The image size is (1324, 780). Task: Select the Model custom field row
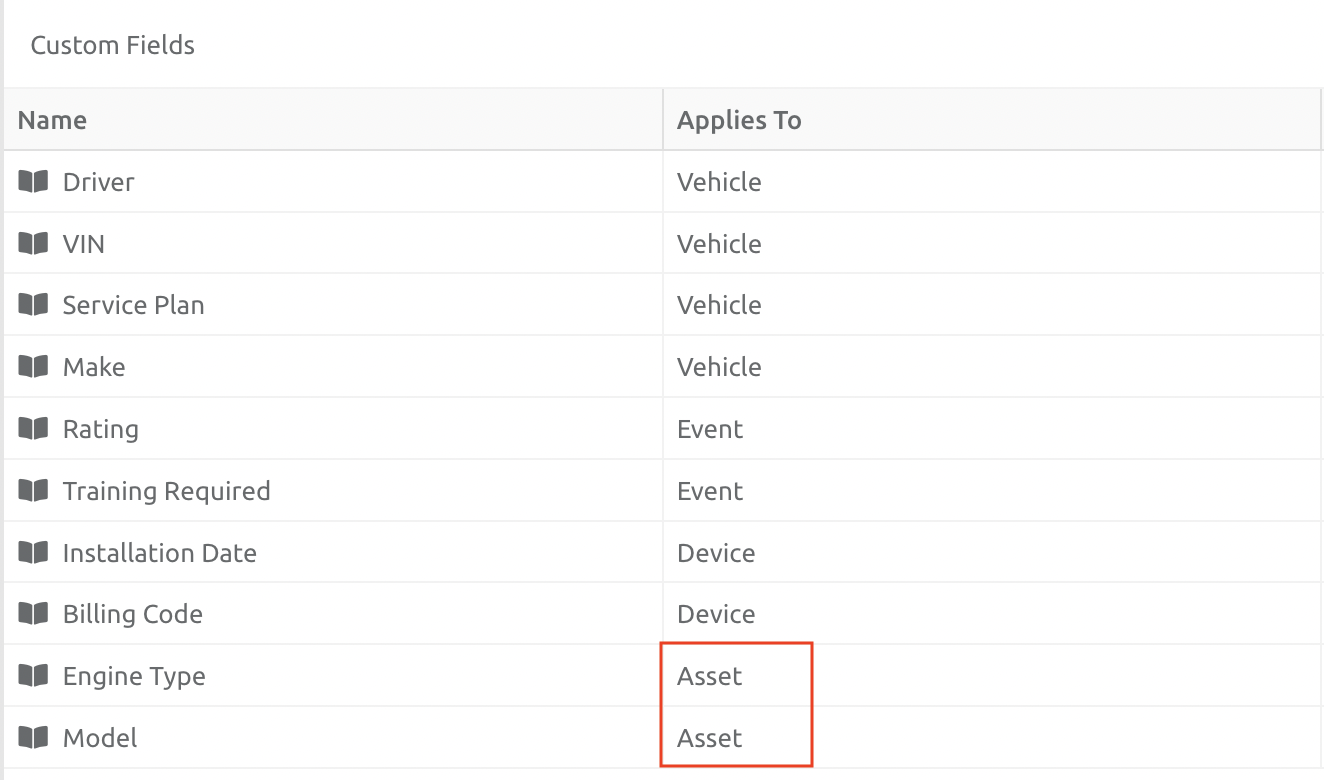click(x=101, y=737)
